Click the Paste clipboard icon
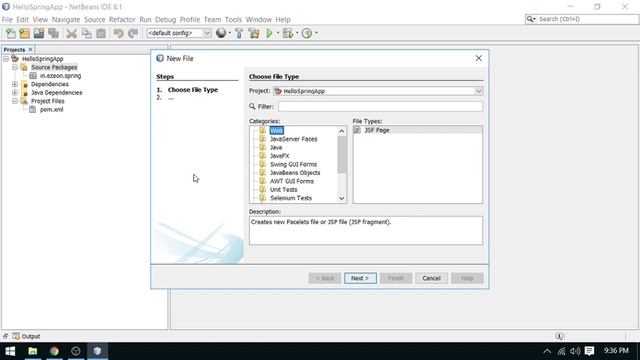 [x=101, y=33]
